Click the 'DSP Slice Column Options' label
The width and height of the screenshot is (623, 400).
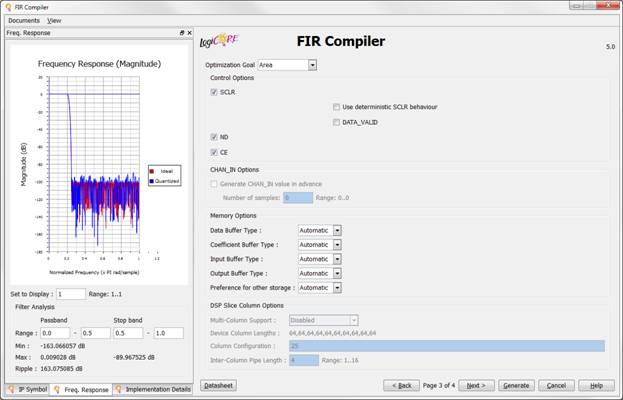[x=247, y=305]
